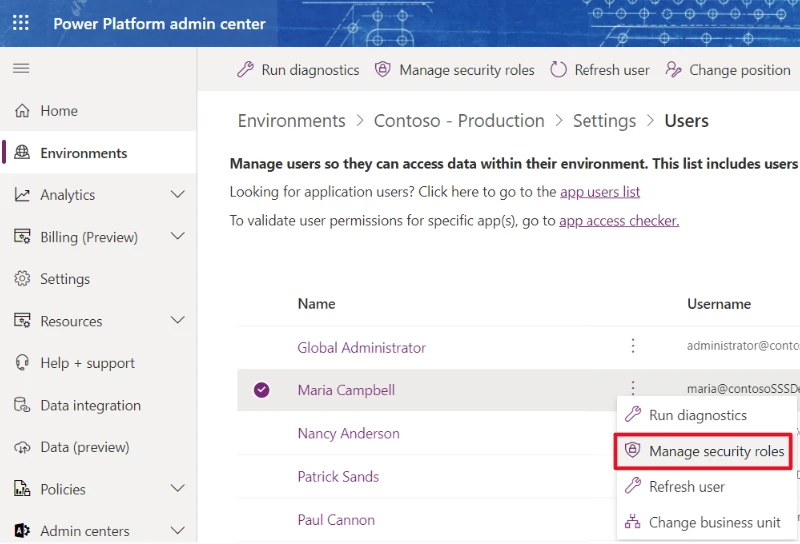
Task: Click Maria Campbell's three-dot menu icon
Action: click(633, 388)
